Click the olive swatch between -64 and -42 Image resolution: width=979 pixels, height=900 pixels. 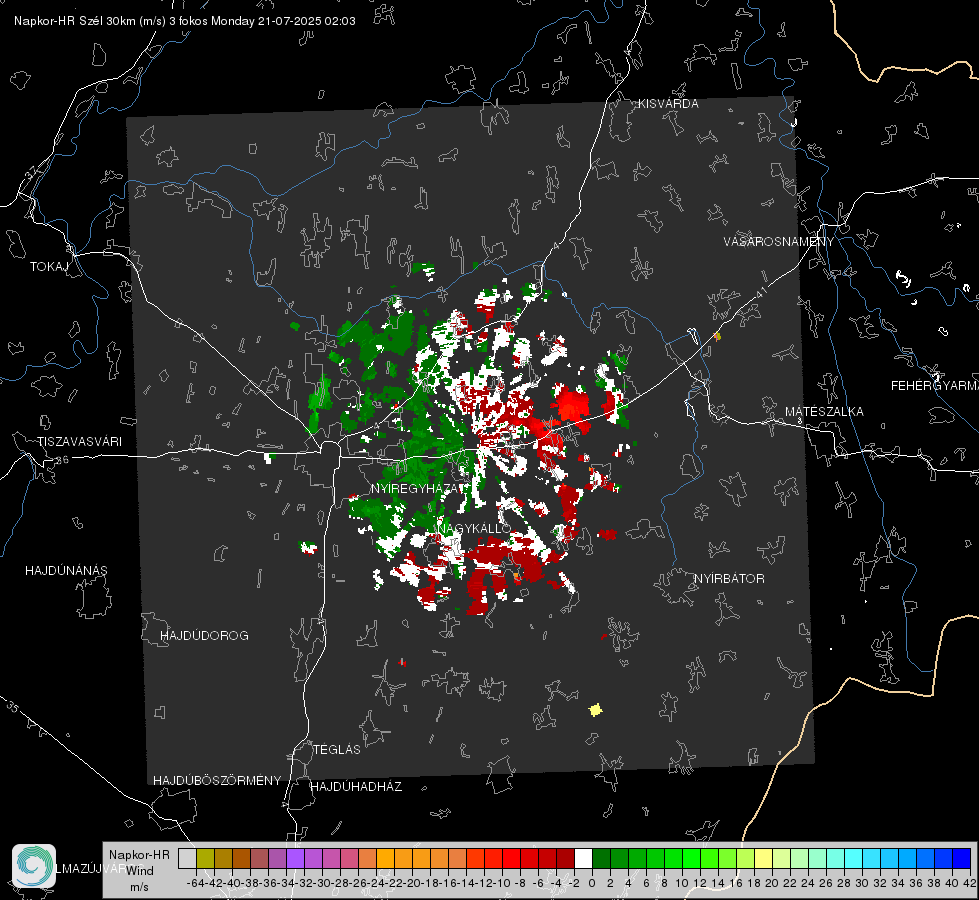coord(205,858)
